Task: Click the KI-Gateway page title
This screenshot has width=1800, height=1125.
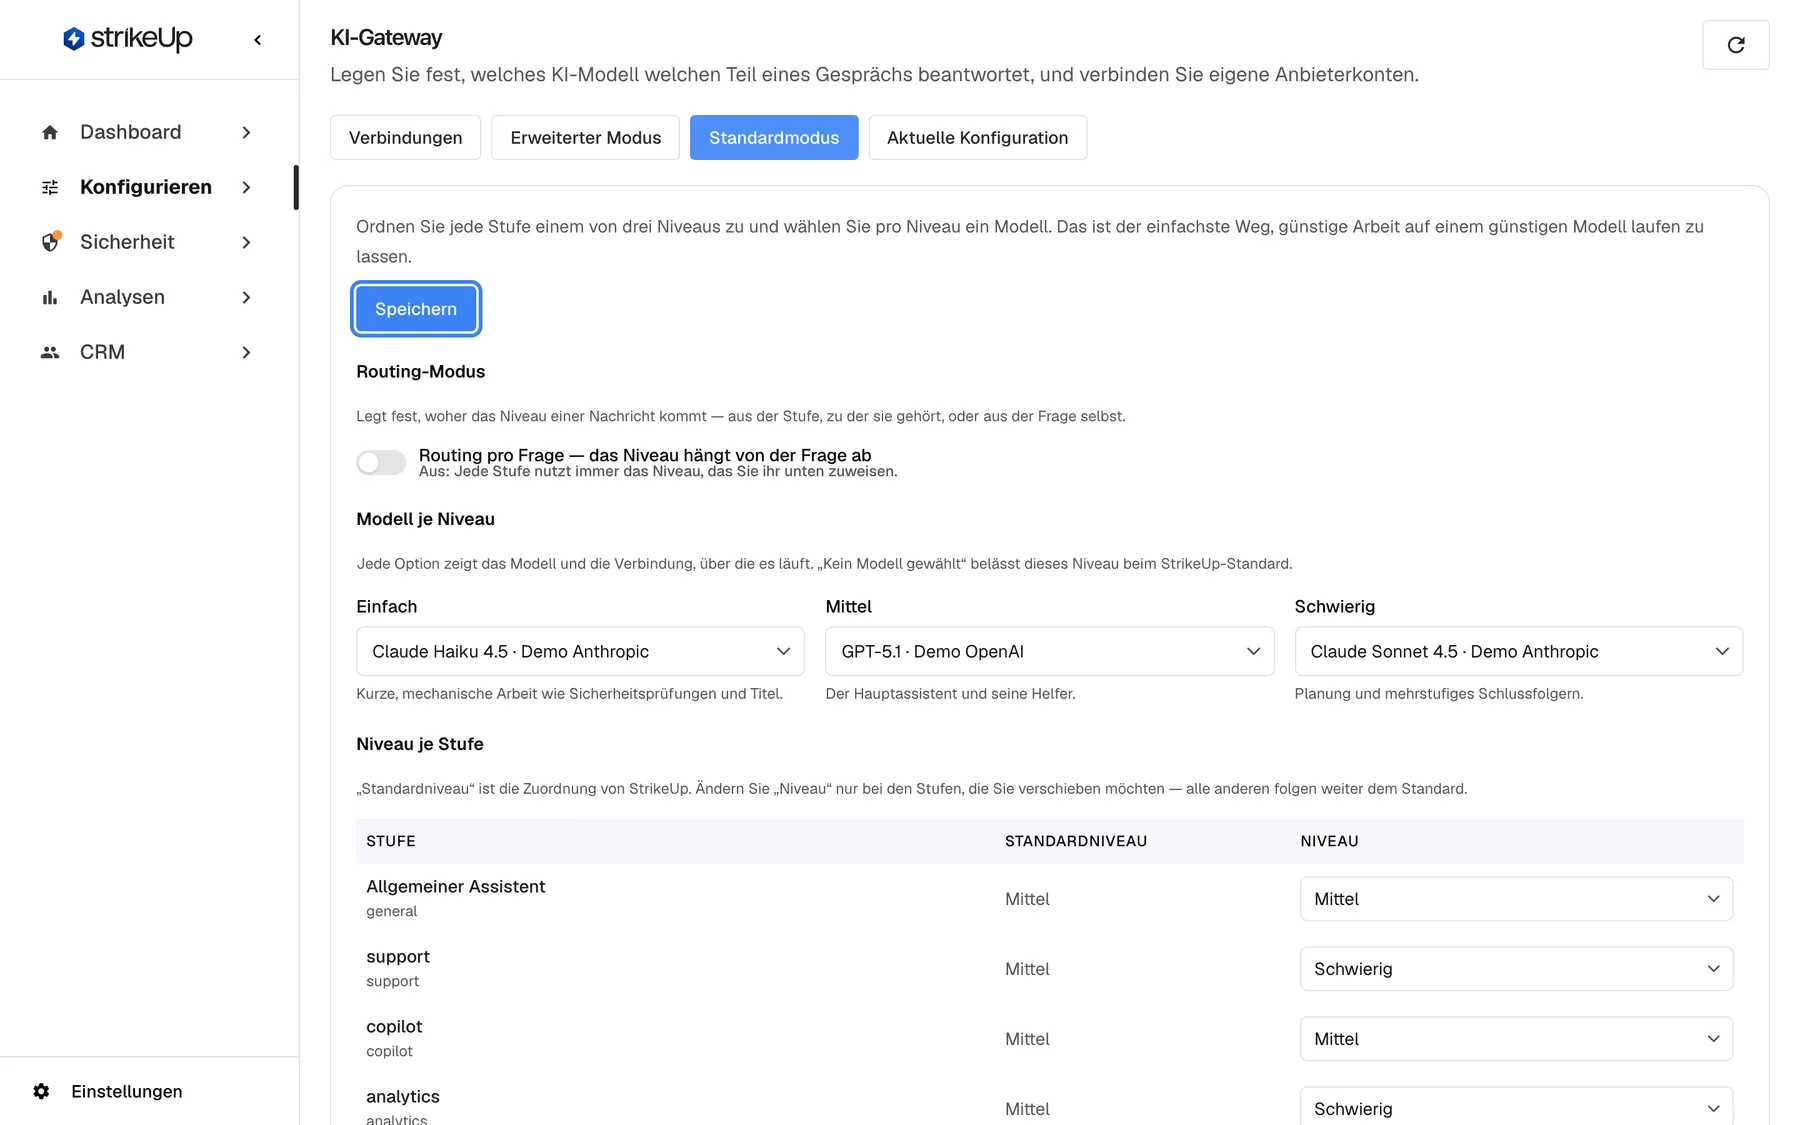Action: [x=386, y=38]
